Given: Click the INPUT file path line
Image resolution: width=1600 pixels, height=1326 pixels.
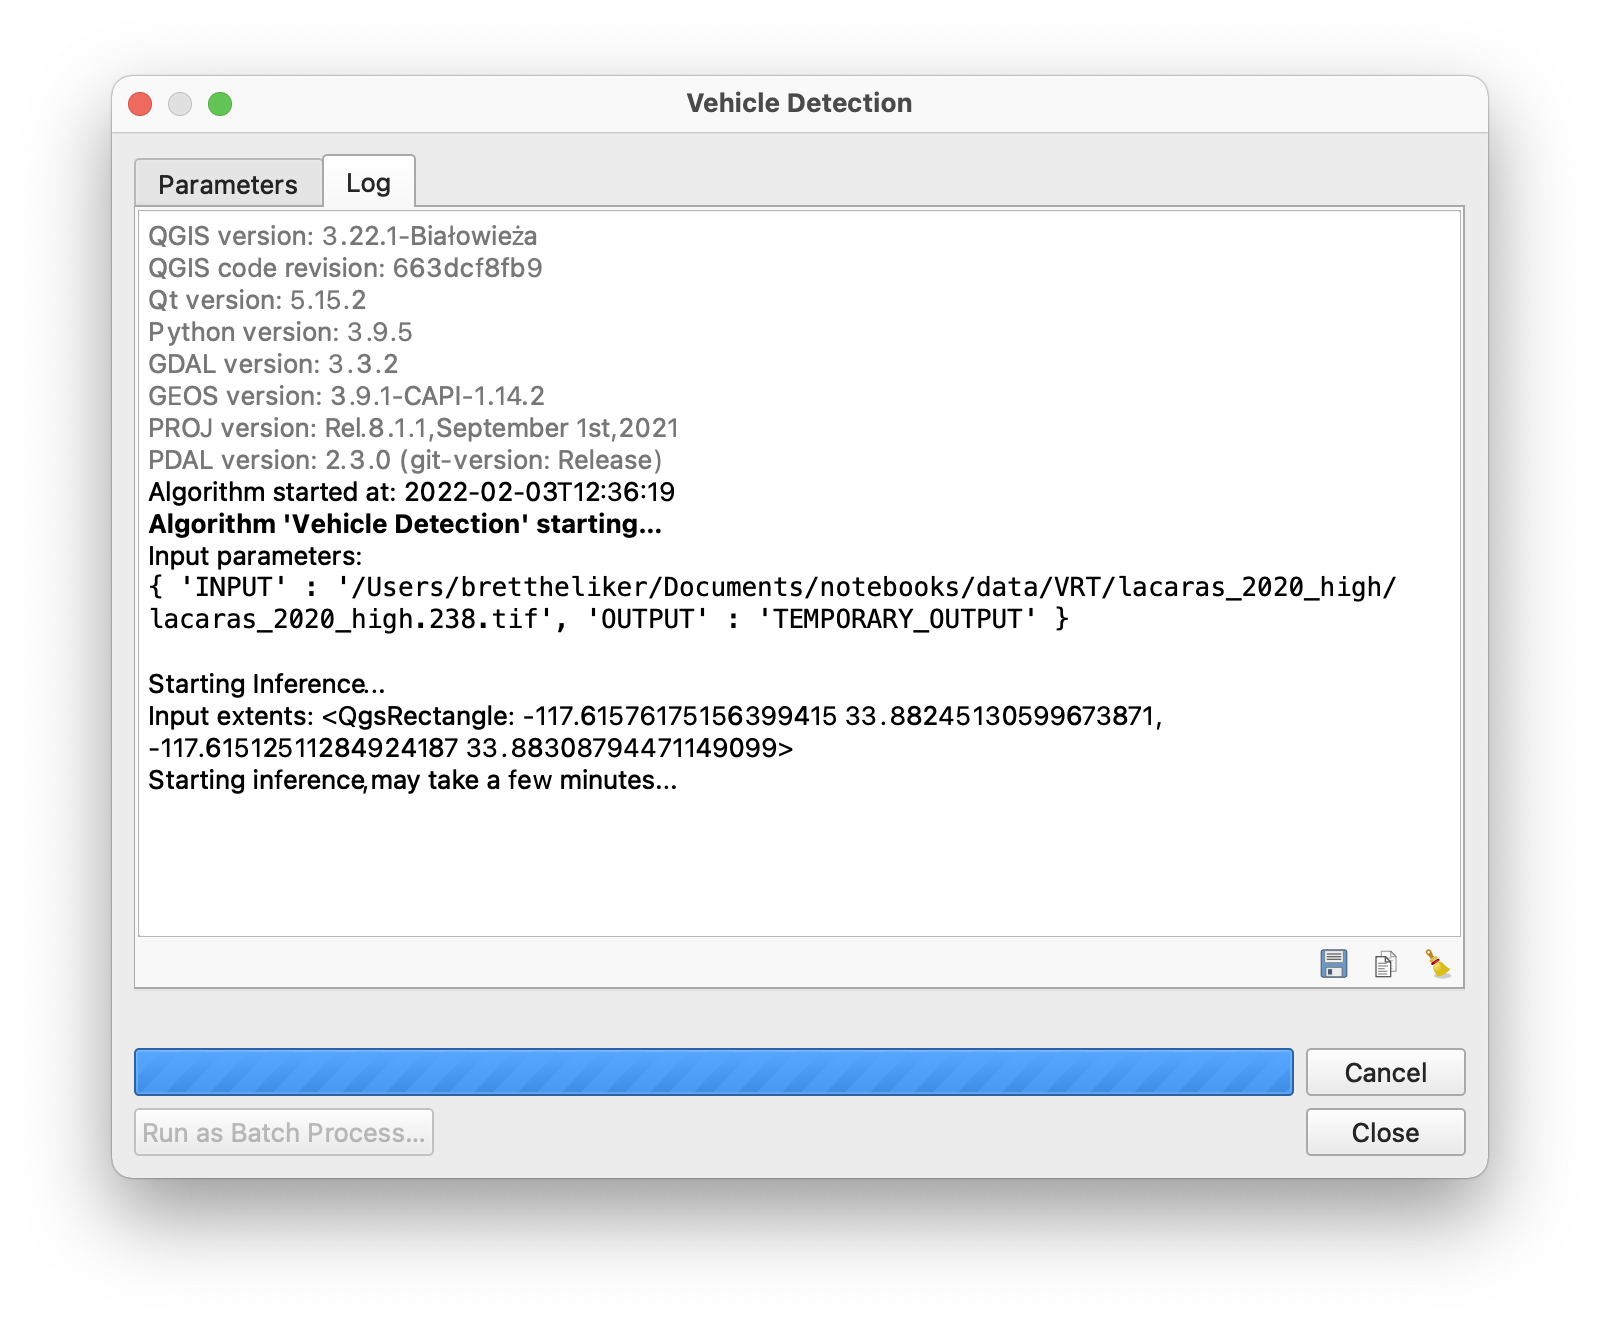Looking at the screenshot, I should tap(772, 587).
